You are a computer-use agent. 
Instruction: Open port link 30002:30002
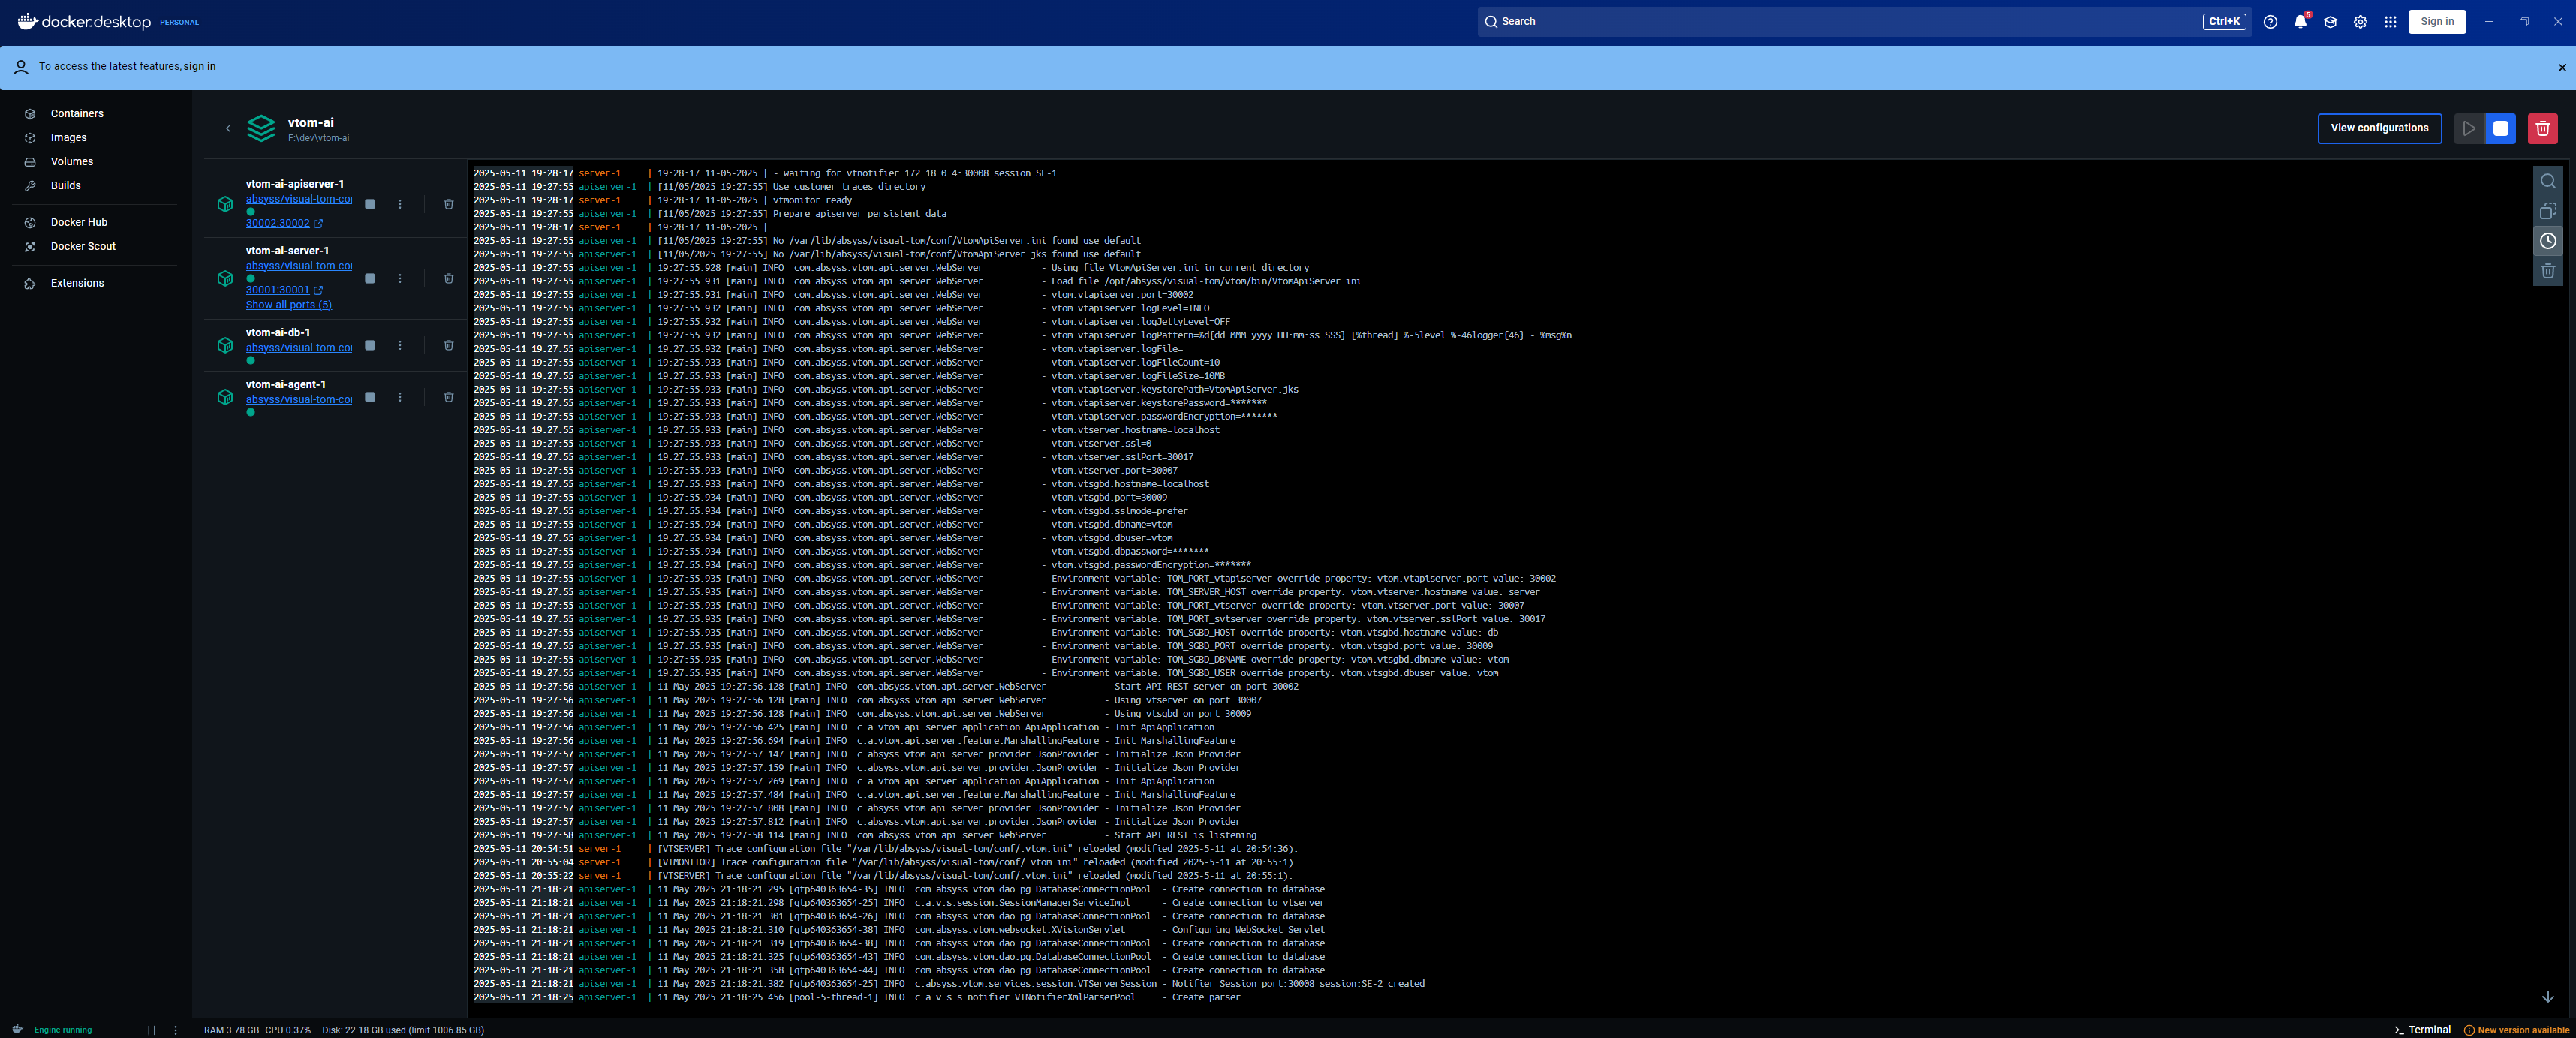click(x=284, y=224)
